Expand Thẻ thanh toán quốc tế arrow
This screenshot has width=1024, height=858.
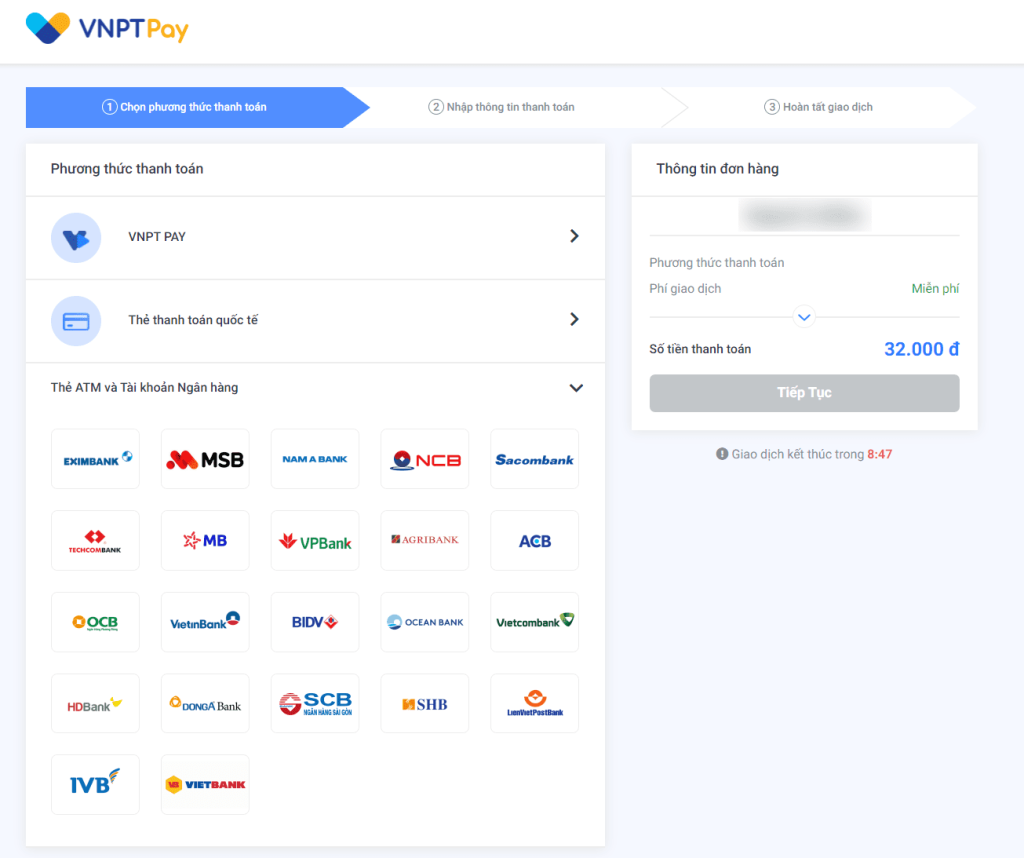[574, 320]
